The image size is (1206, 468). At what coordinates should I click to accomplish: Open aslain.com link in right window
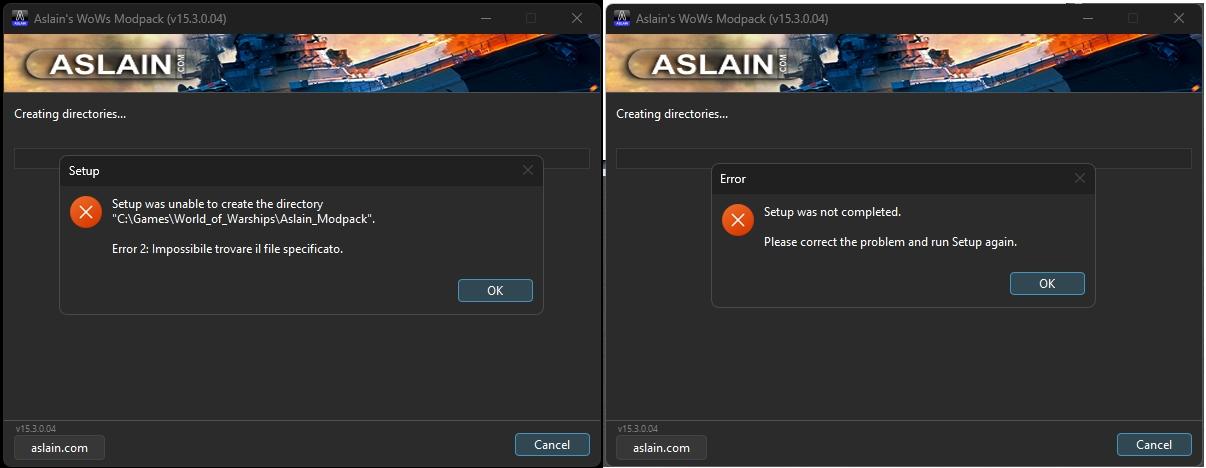click(x=661, y=447)
